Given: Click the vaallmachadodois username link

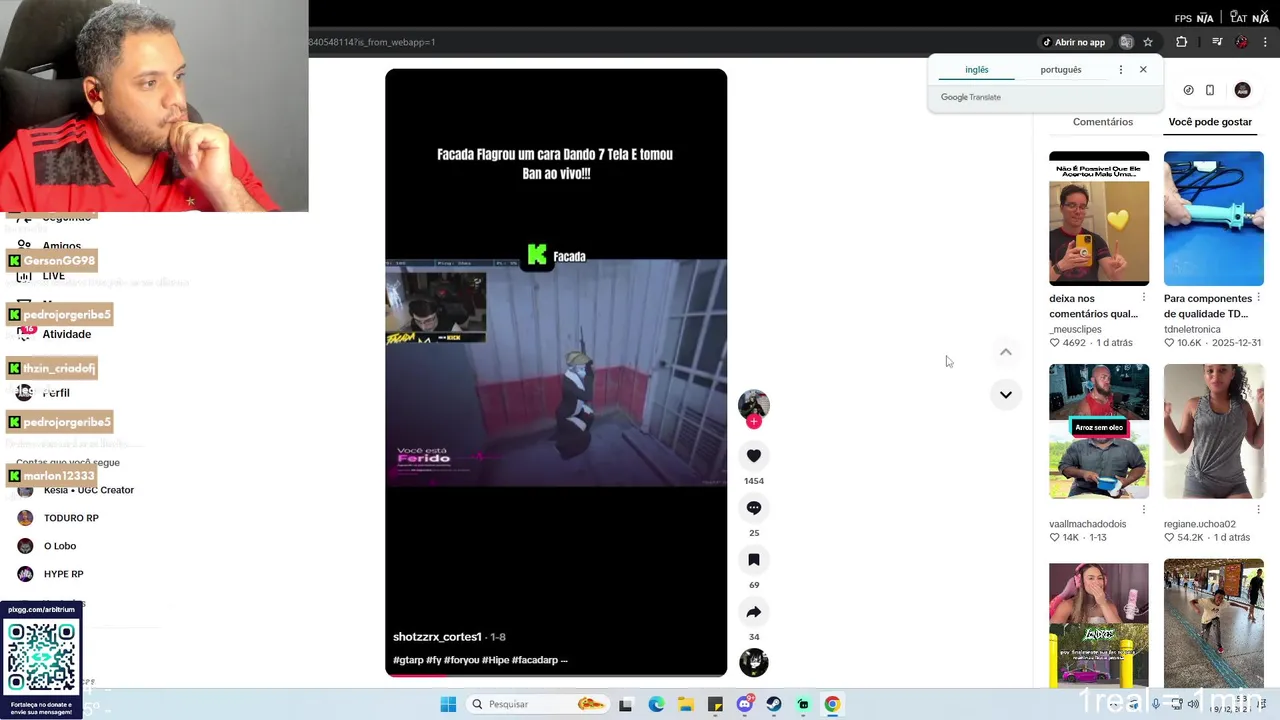Looking at the screenshot, I should (x=1087, y=524).
